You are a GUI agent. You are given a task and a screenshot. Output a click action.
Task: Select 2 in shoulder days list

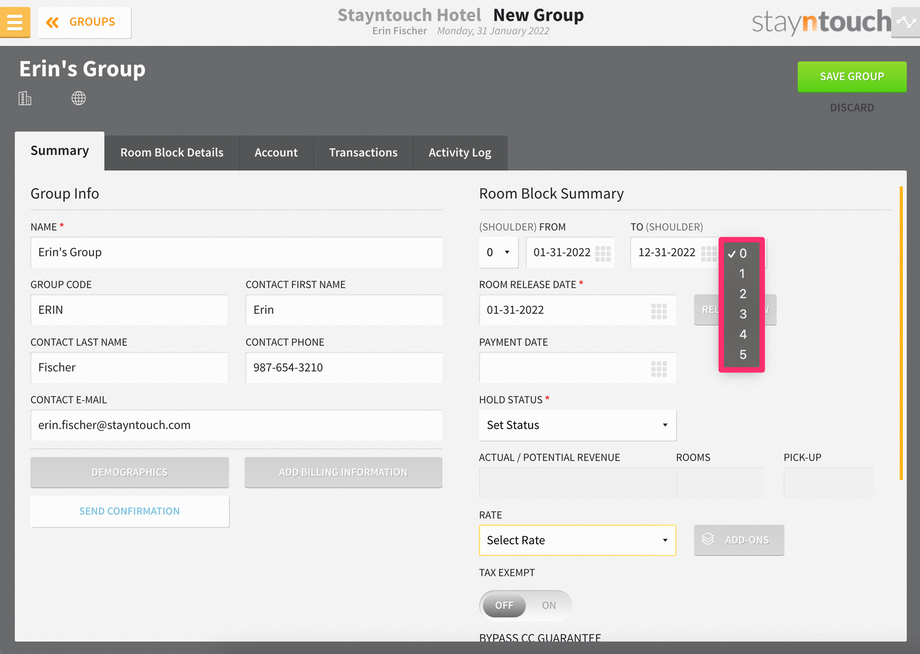point(742,294)
